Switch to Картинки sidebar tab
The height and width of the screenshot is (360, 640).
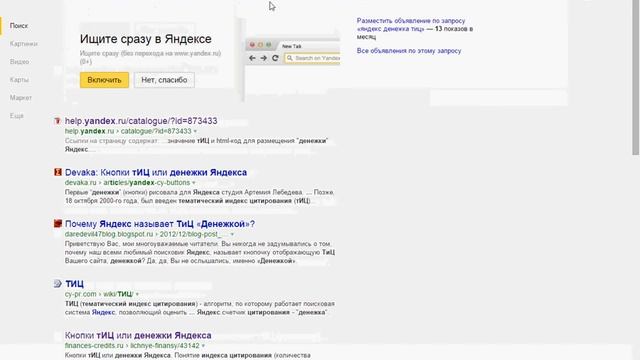coord(24,44)
